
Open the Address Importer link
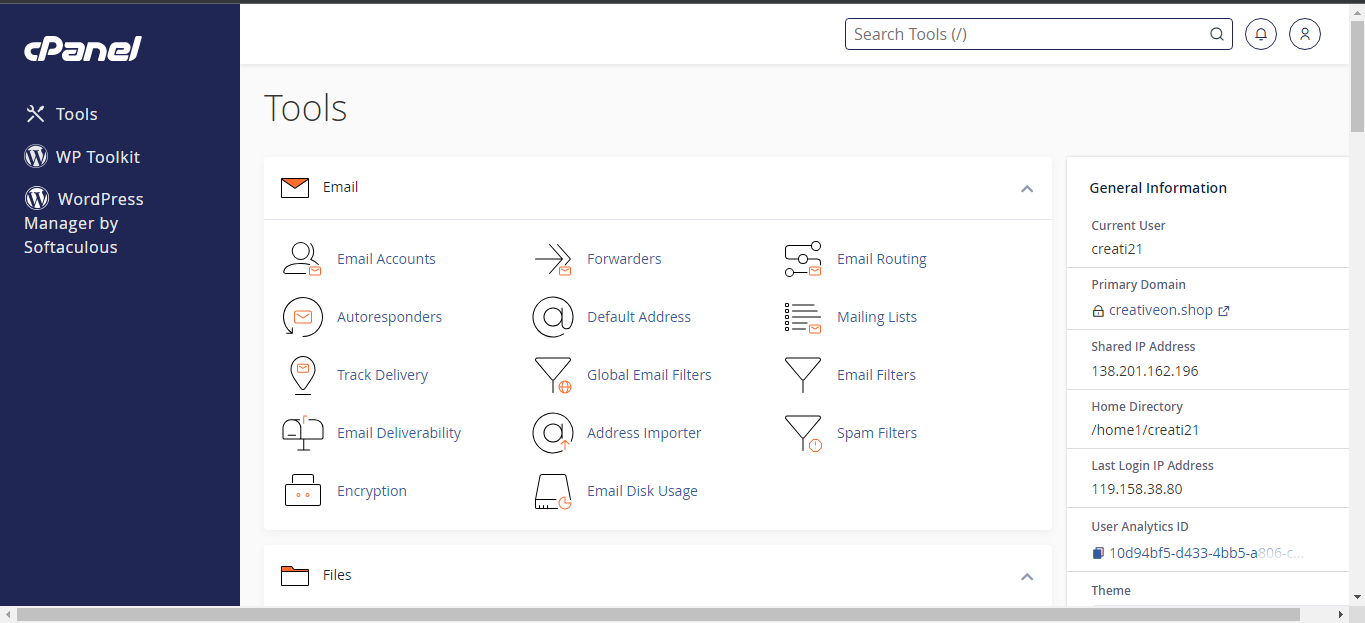click(x=644, y=433)
